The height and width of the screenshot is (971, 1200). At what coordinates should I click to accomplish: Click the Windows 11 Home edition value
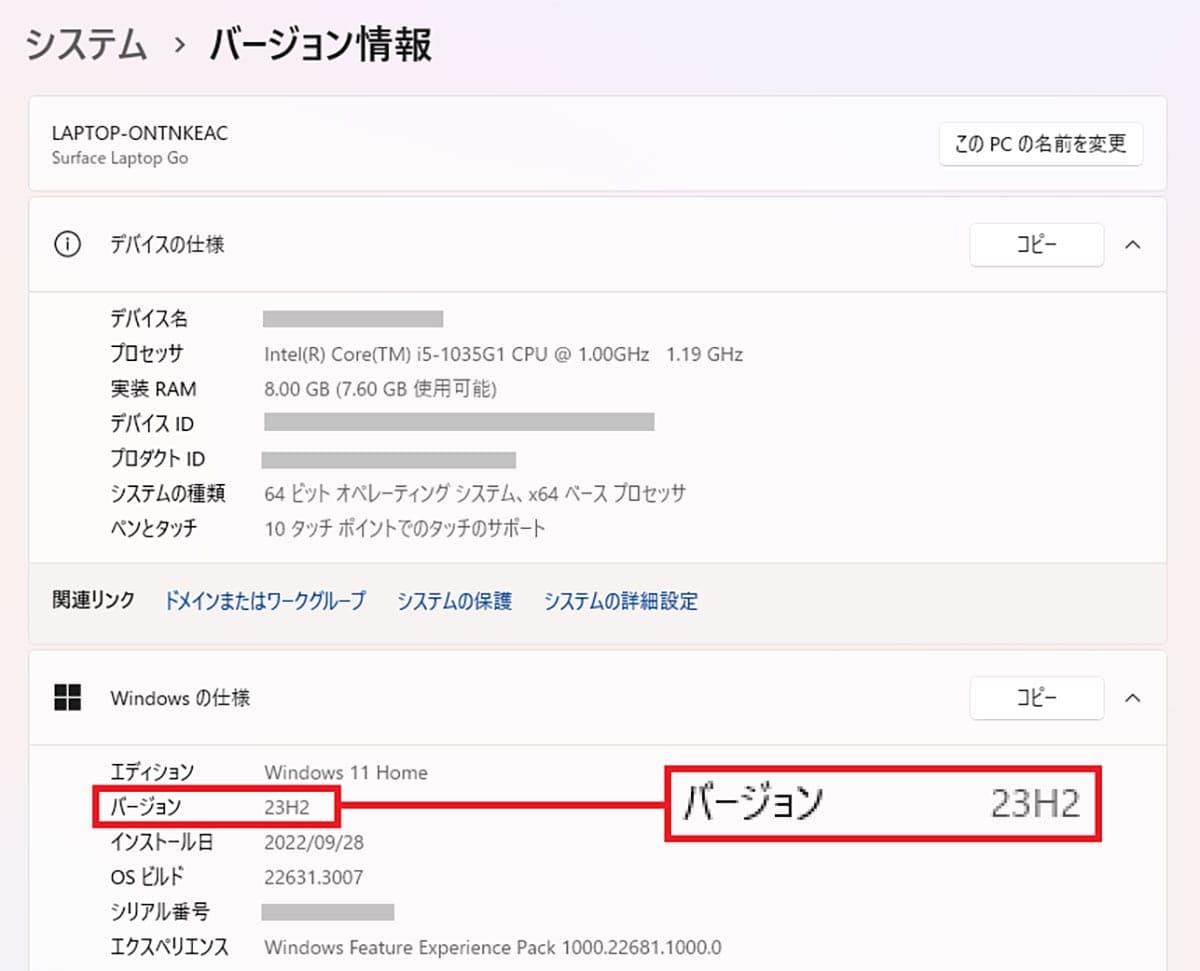pyautogui.click(x=345, y=773)
